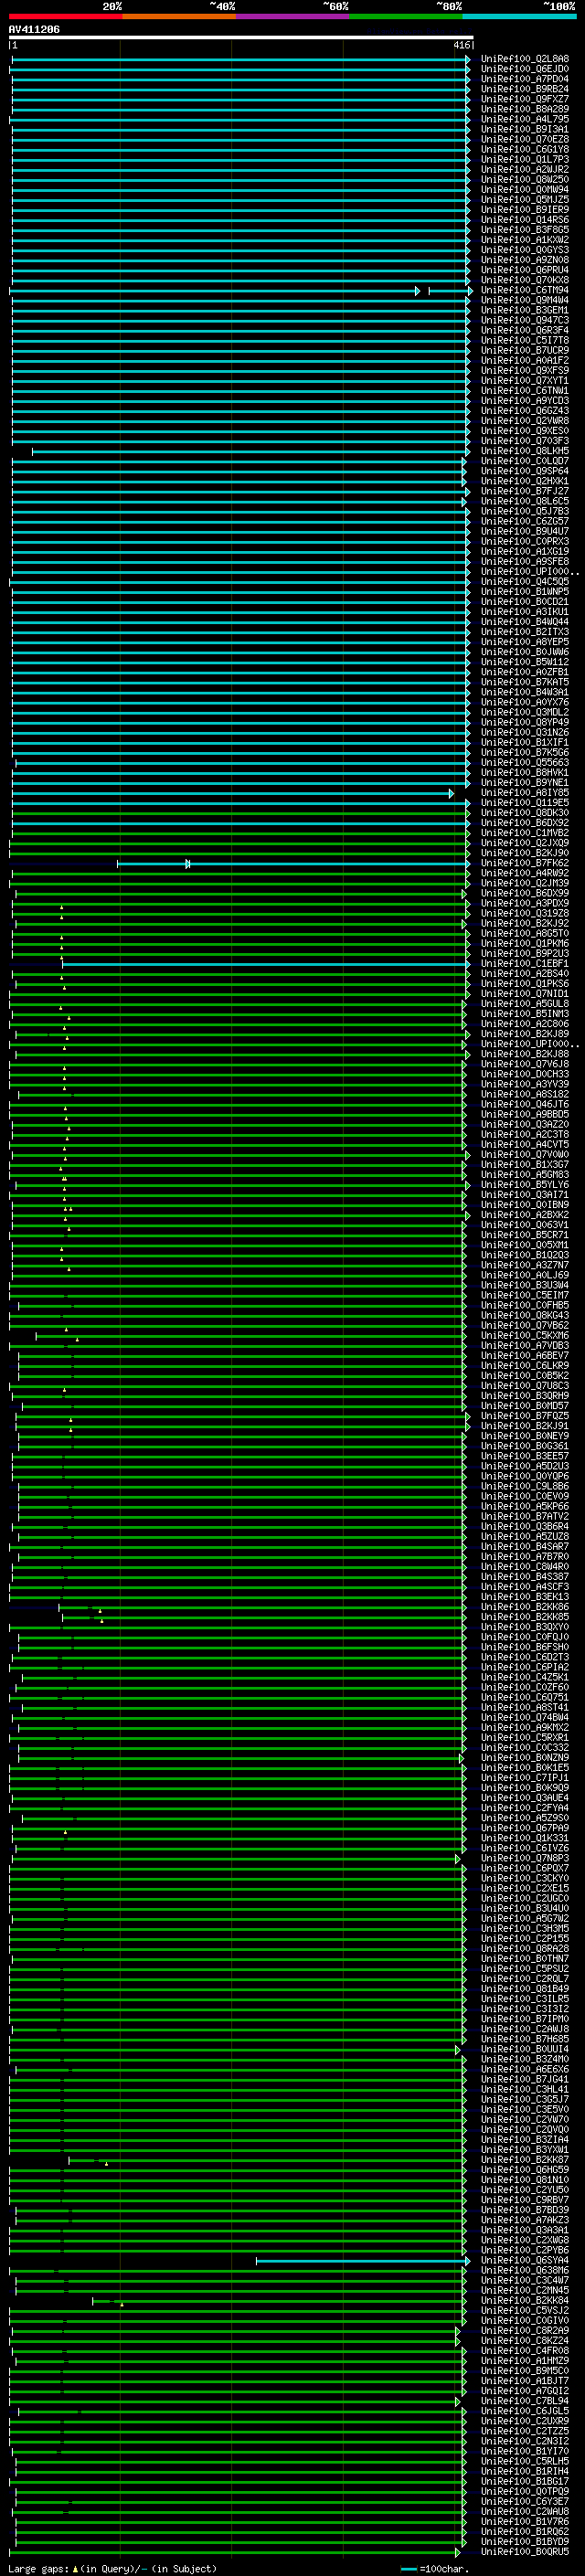Select hit label UniRef100_C0LQD7
The width and height of the screenshot is (585, 2576).
coord(524,461)
